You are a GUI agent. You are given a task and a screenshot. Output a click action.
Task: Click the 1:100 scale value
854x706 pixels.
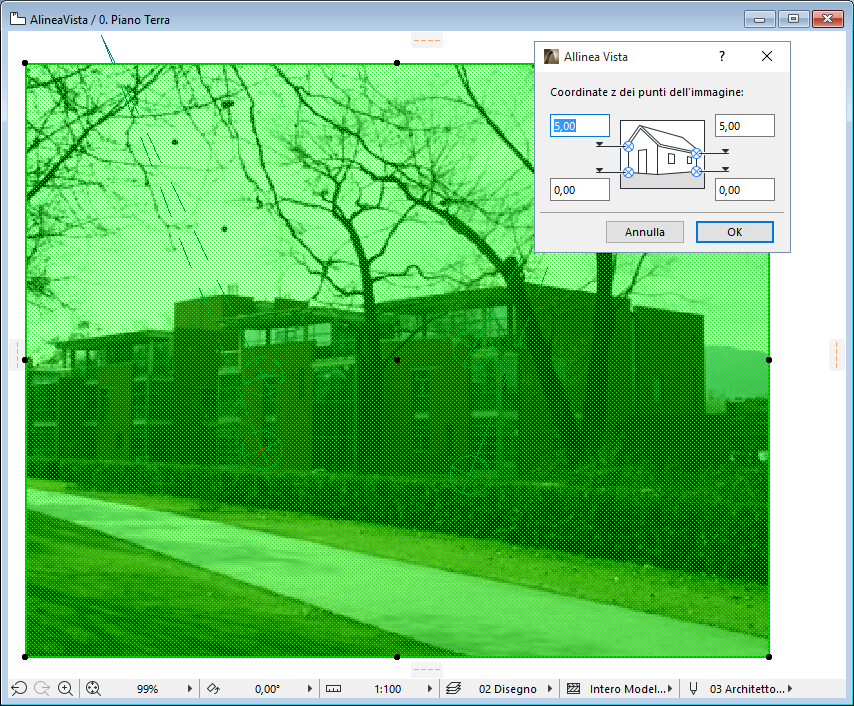click(387, 689)
